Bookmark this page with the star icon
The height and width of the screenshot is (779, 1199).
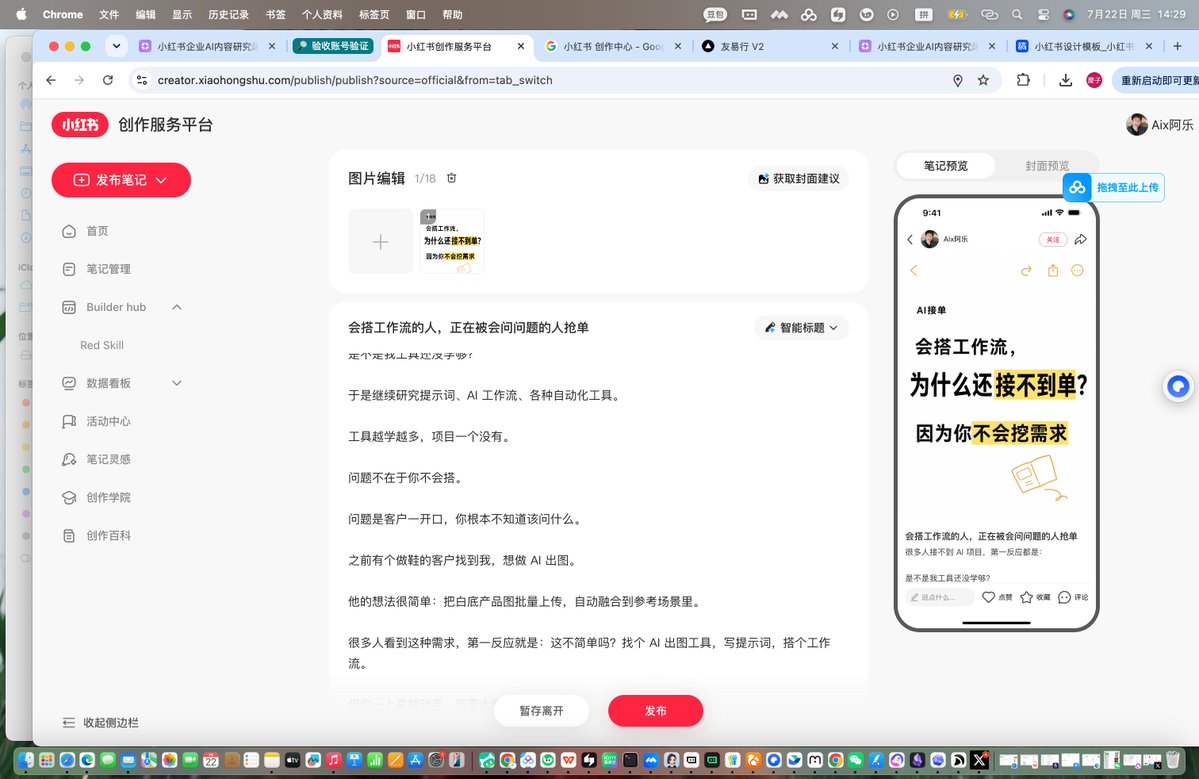[983, 80]
